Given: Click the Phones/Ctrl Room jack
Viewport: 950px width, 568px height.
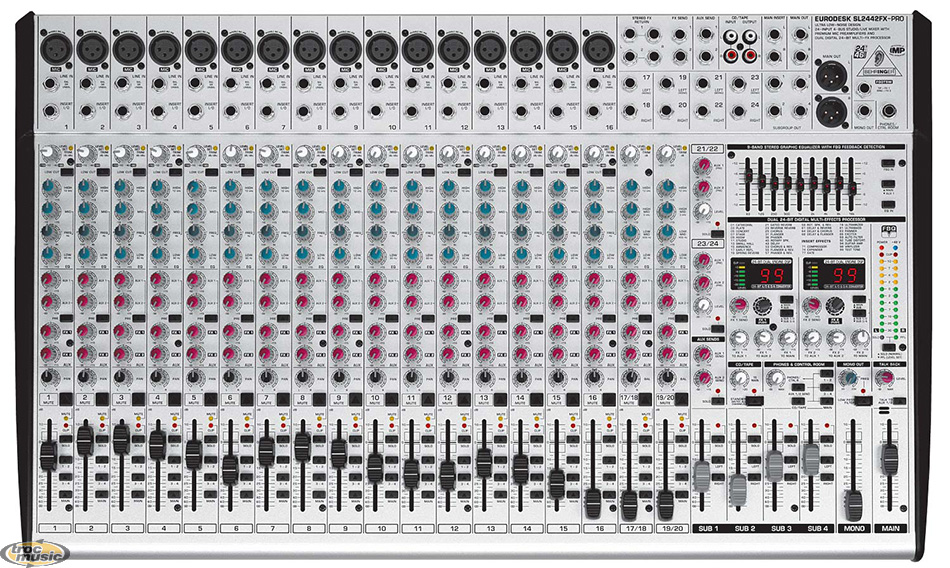Looking at the screenshot, I should [x=889, y=111].
